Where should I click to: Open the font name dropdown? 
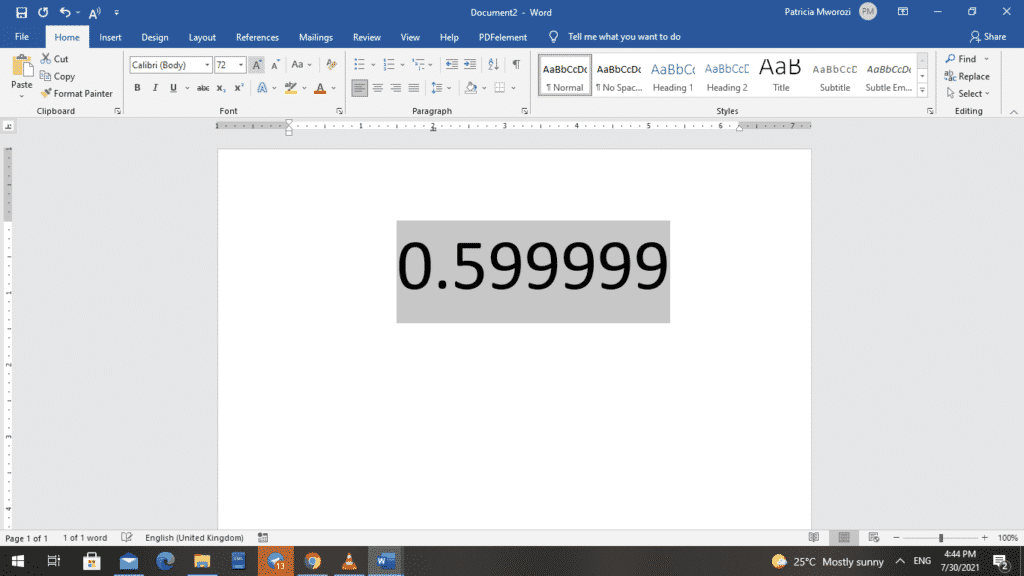point(207,65)
